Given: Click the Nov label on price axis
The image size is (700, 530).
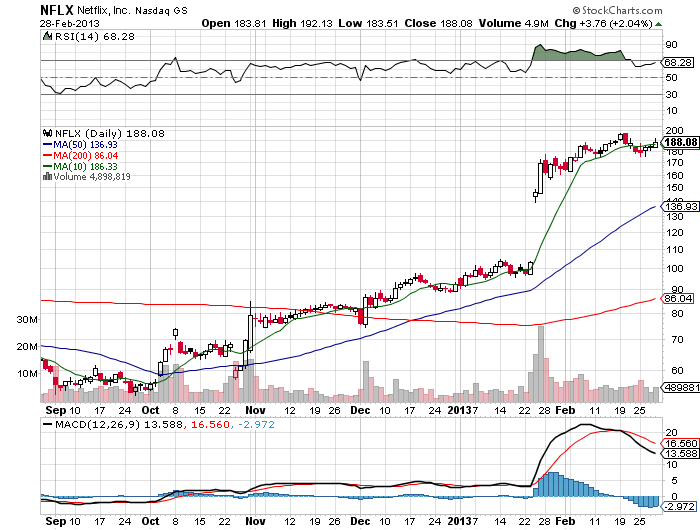Looking at the screenshot, I should click(x=255, y=410).
